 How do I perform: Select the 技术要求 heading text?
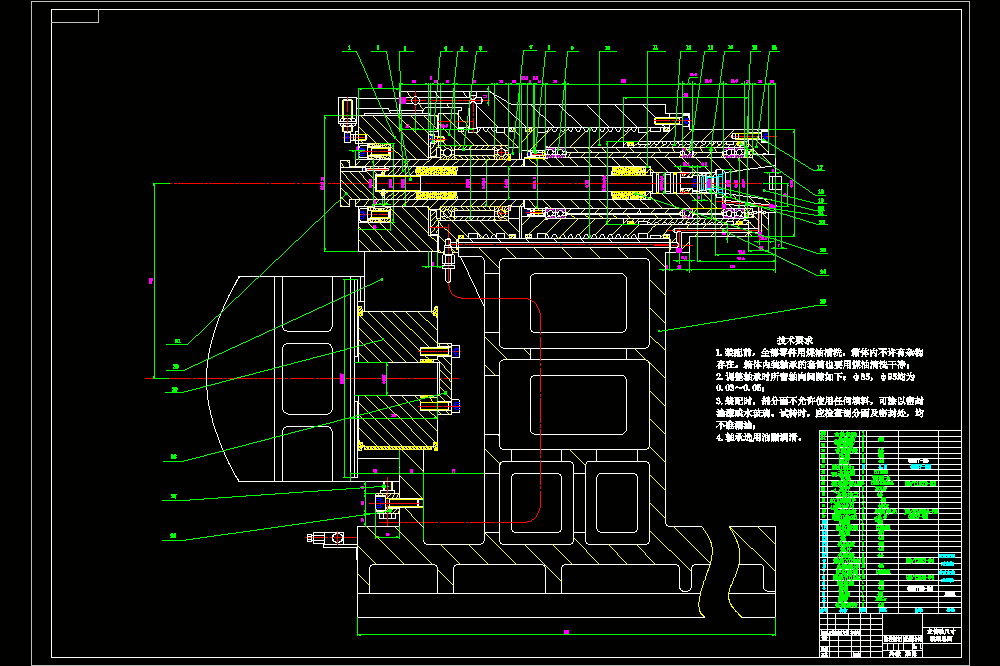coord(795,341)
